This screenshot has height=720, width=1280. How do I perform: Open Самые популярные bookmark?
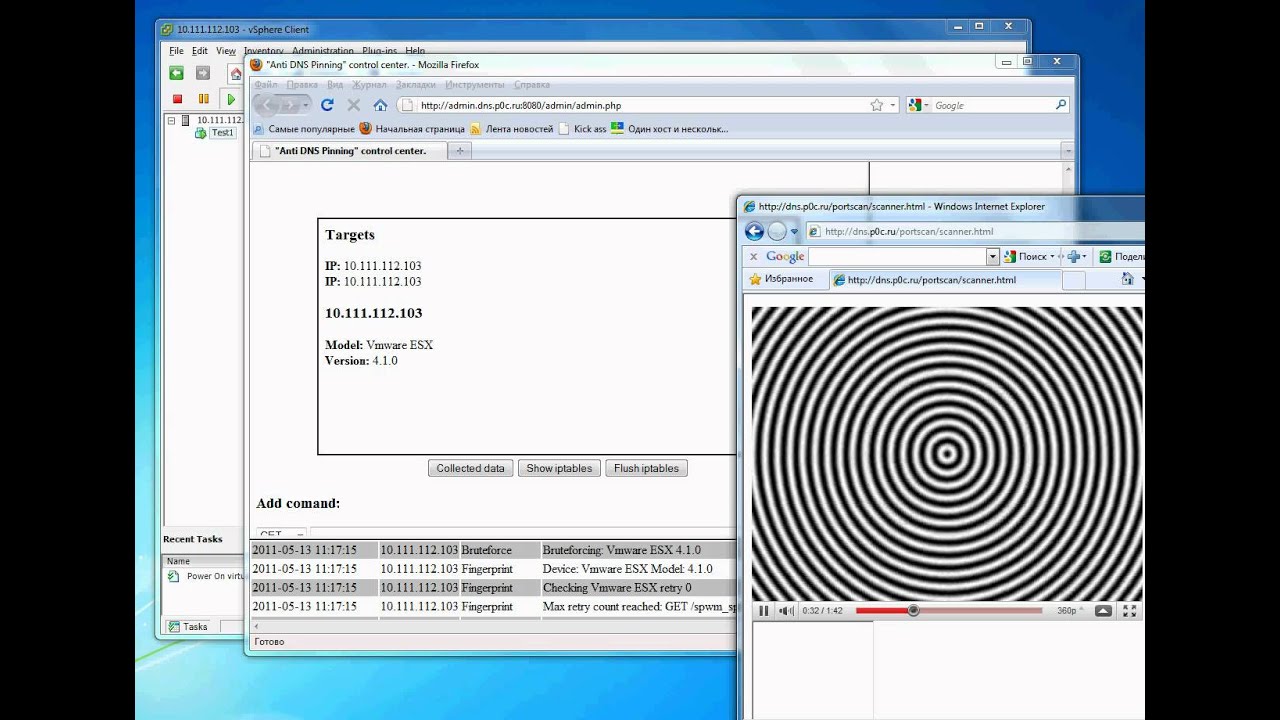tap(304, 129)
